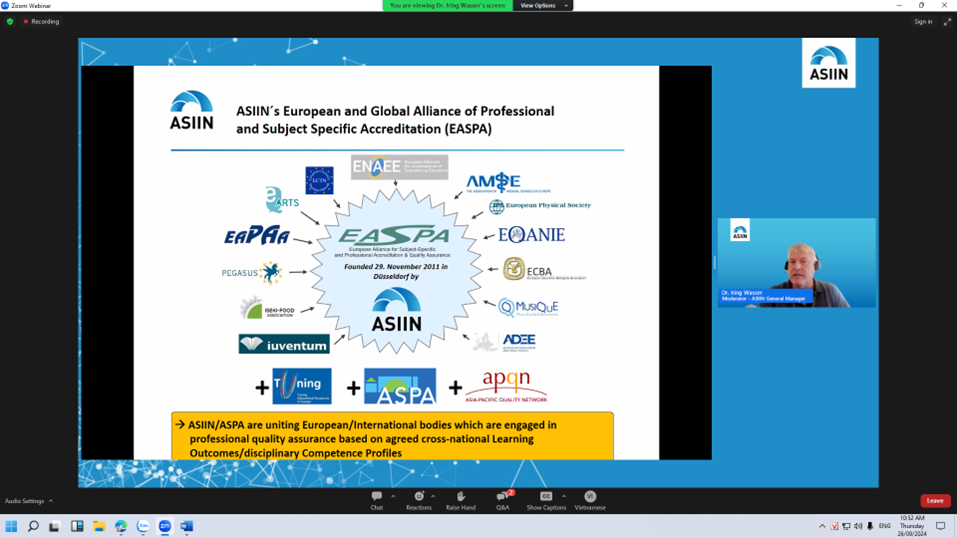Open the View Options dropdown
This screenshot has height=538, width=957.
[544, 5]
